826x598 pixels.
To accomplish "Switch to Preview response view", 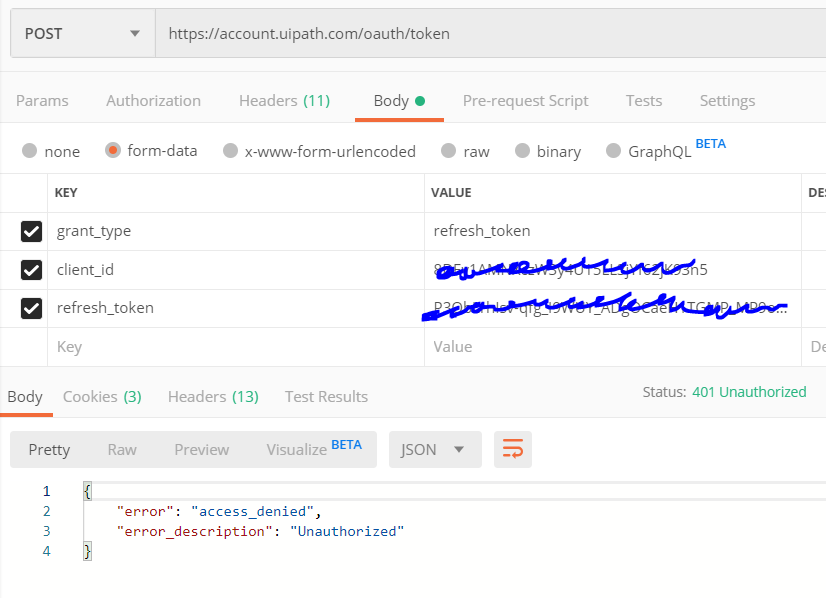I will (201, 449).
